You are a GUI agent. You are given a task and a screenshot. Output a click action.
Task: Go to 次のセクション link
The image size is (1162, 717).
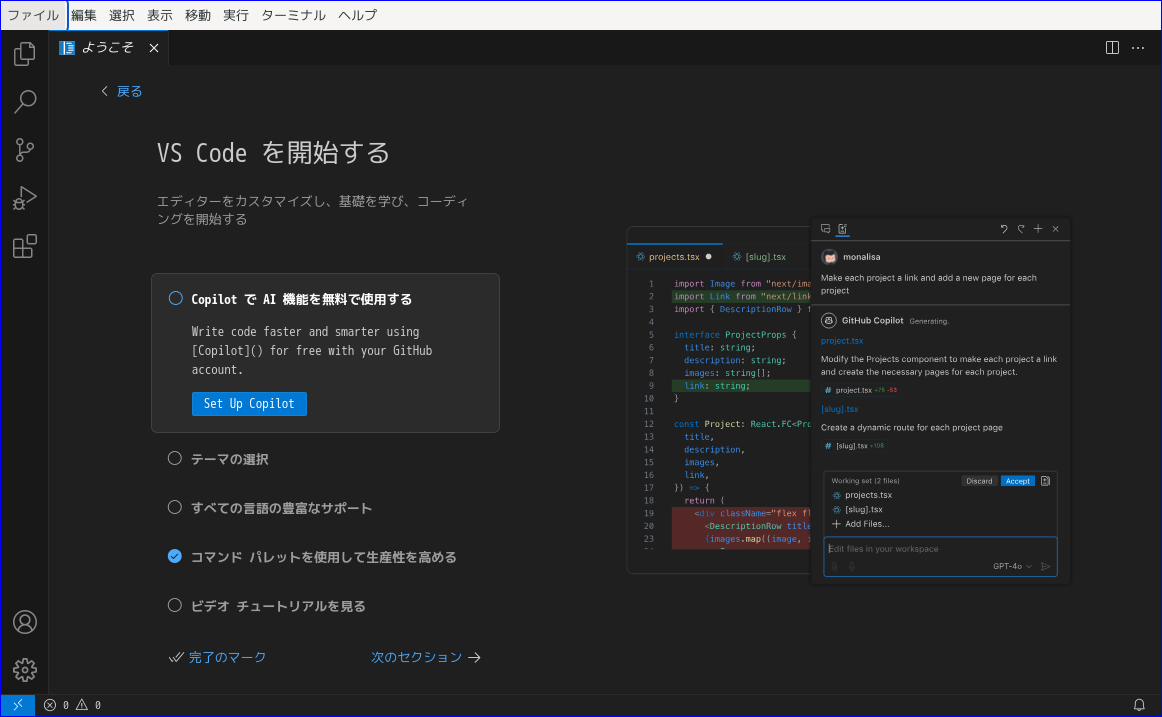click(x=426, y=657)
